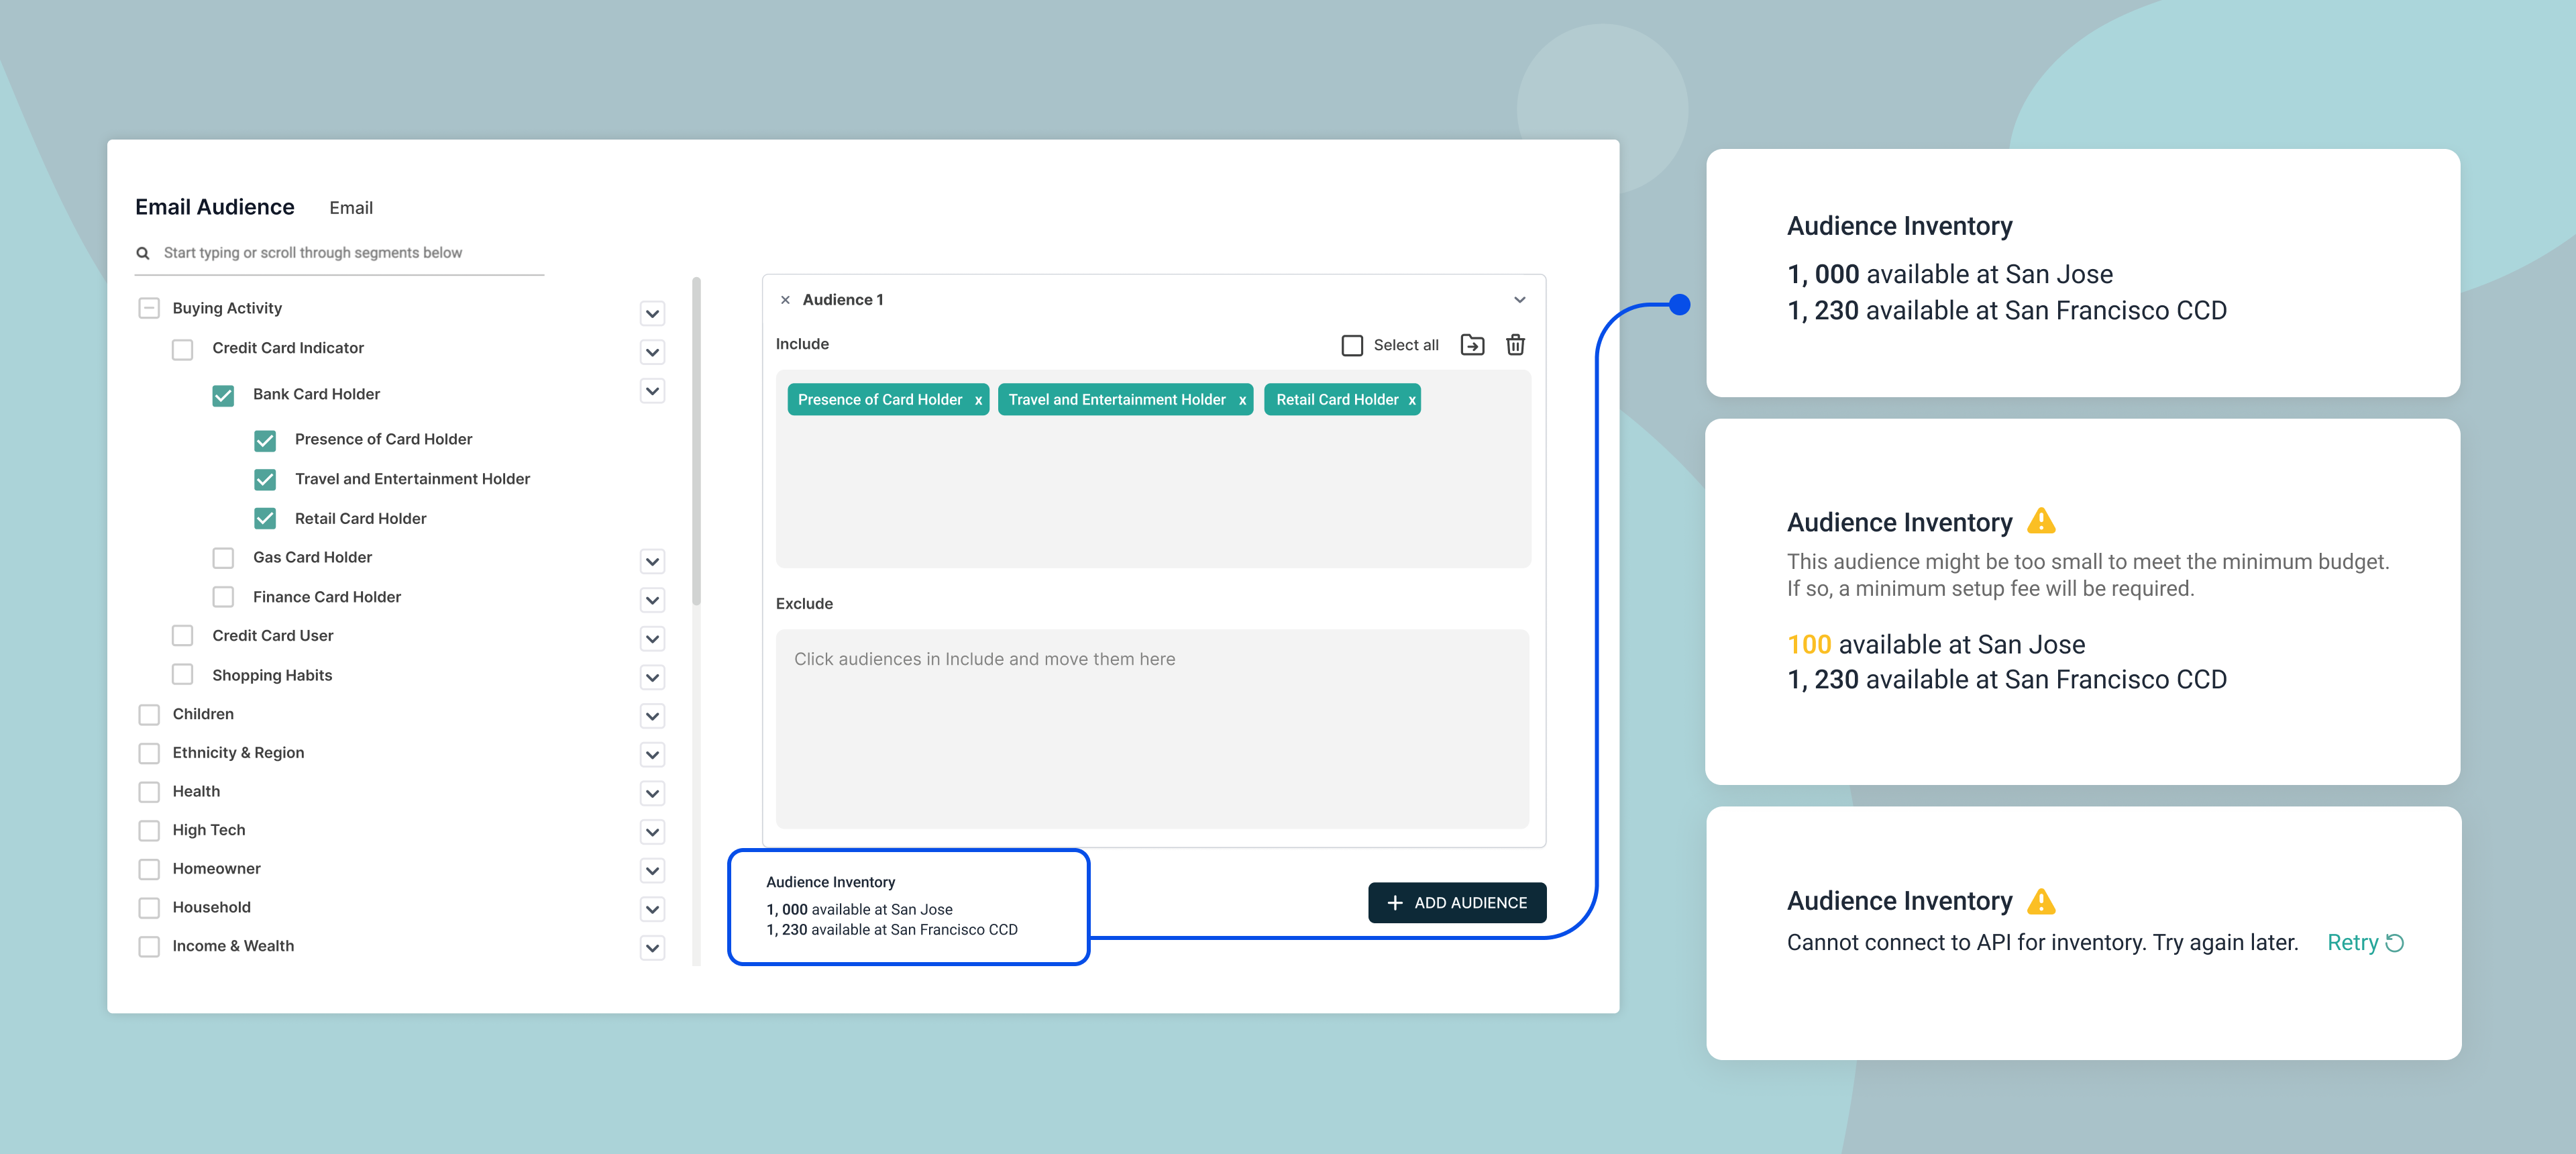Screen dimensions: 2576x1154
Task: Tick the Homeowner checkbox
Action: (149, 869)
